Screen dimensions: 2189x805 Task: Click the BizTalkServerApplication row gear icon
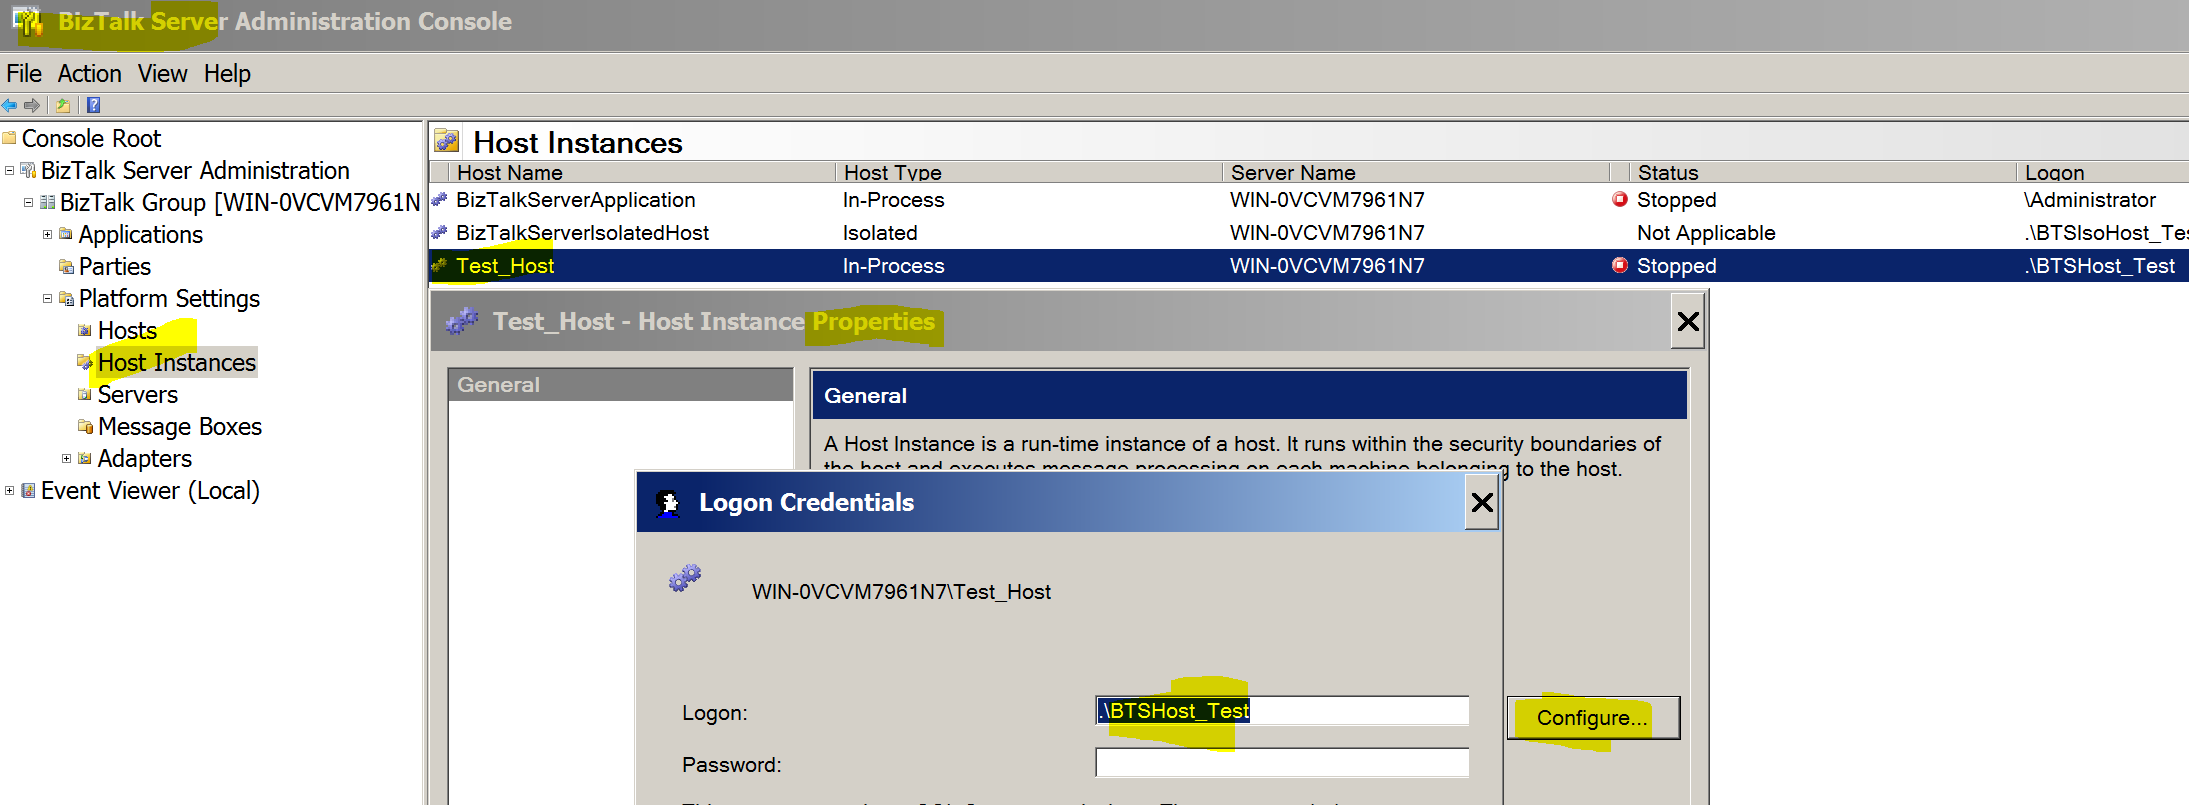[439, 200]
